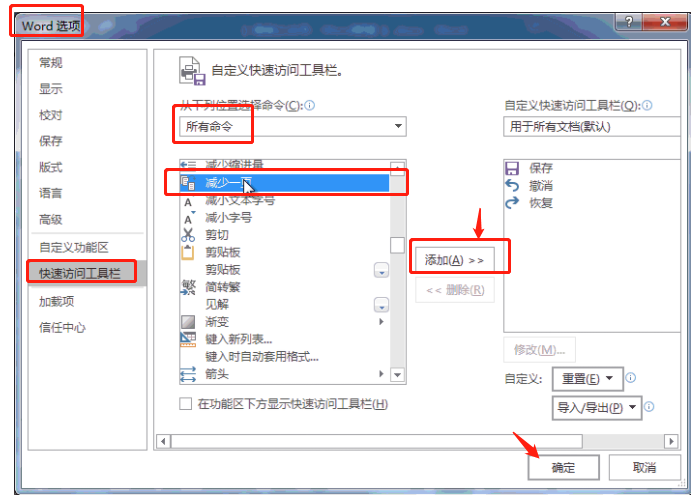This screenshot has height=501, width=697.
Task: Open the 所有命令 command source dropdown
Action: (292, 126)
